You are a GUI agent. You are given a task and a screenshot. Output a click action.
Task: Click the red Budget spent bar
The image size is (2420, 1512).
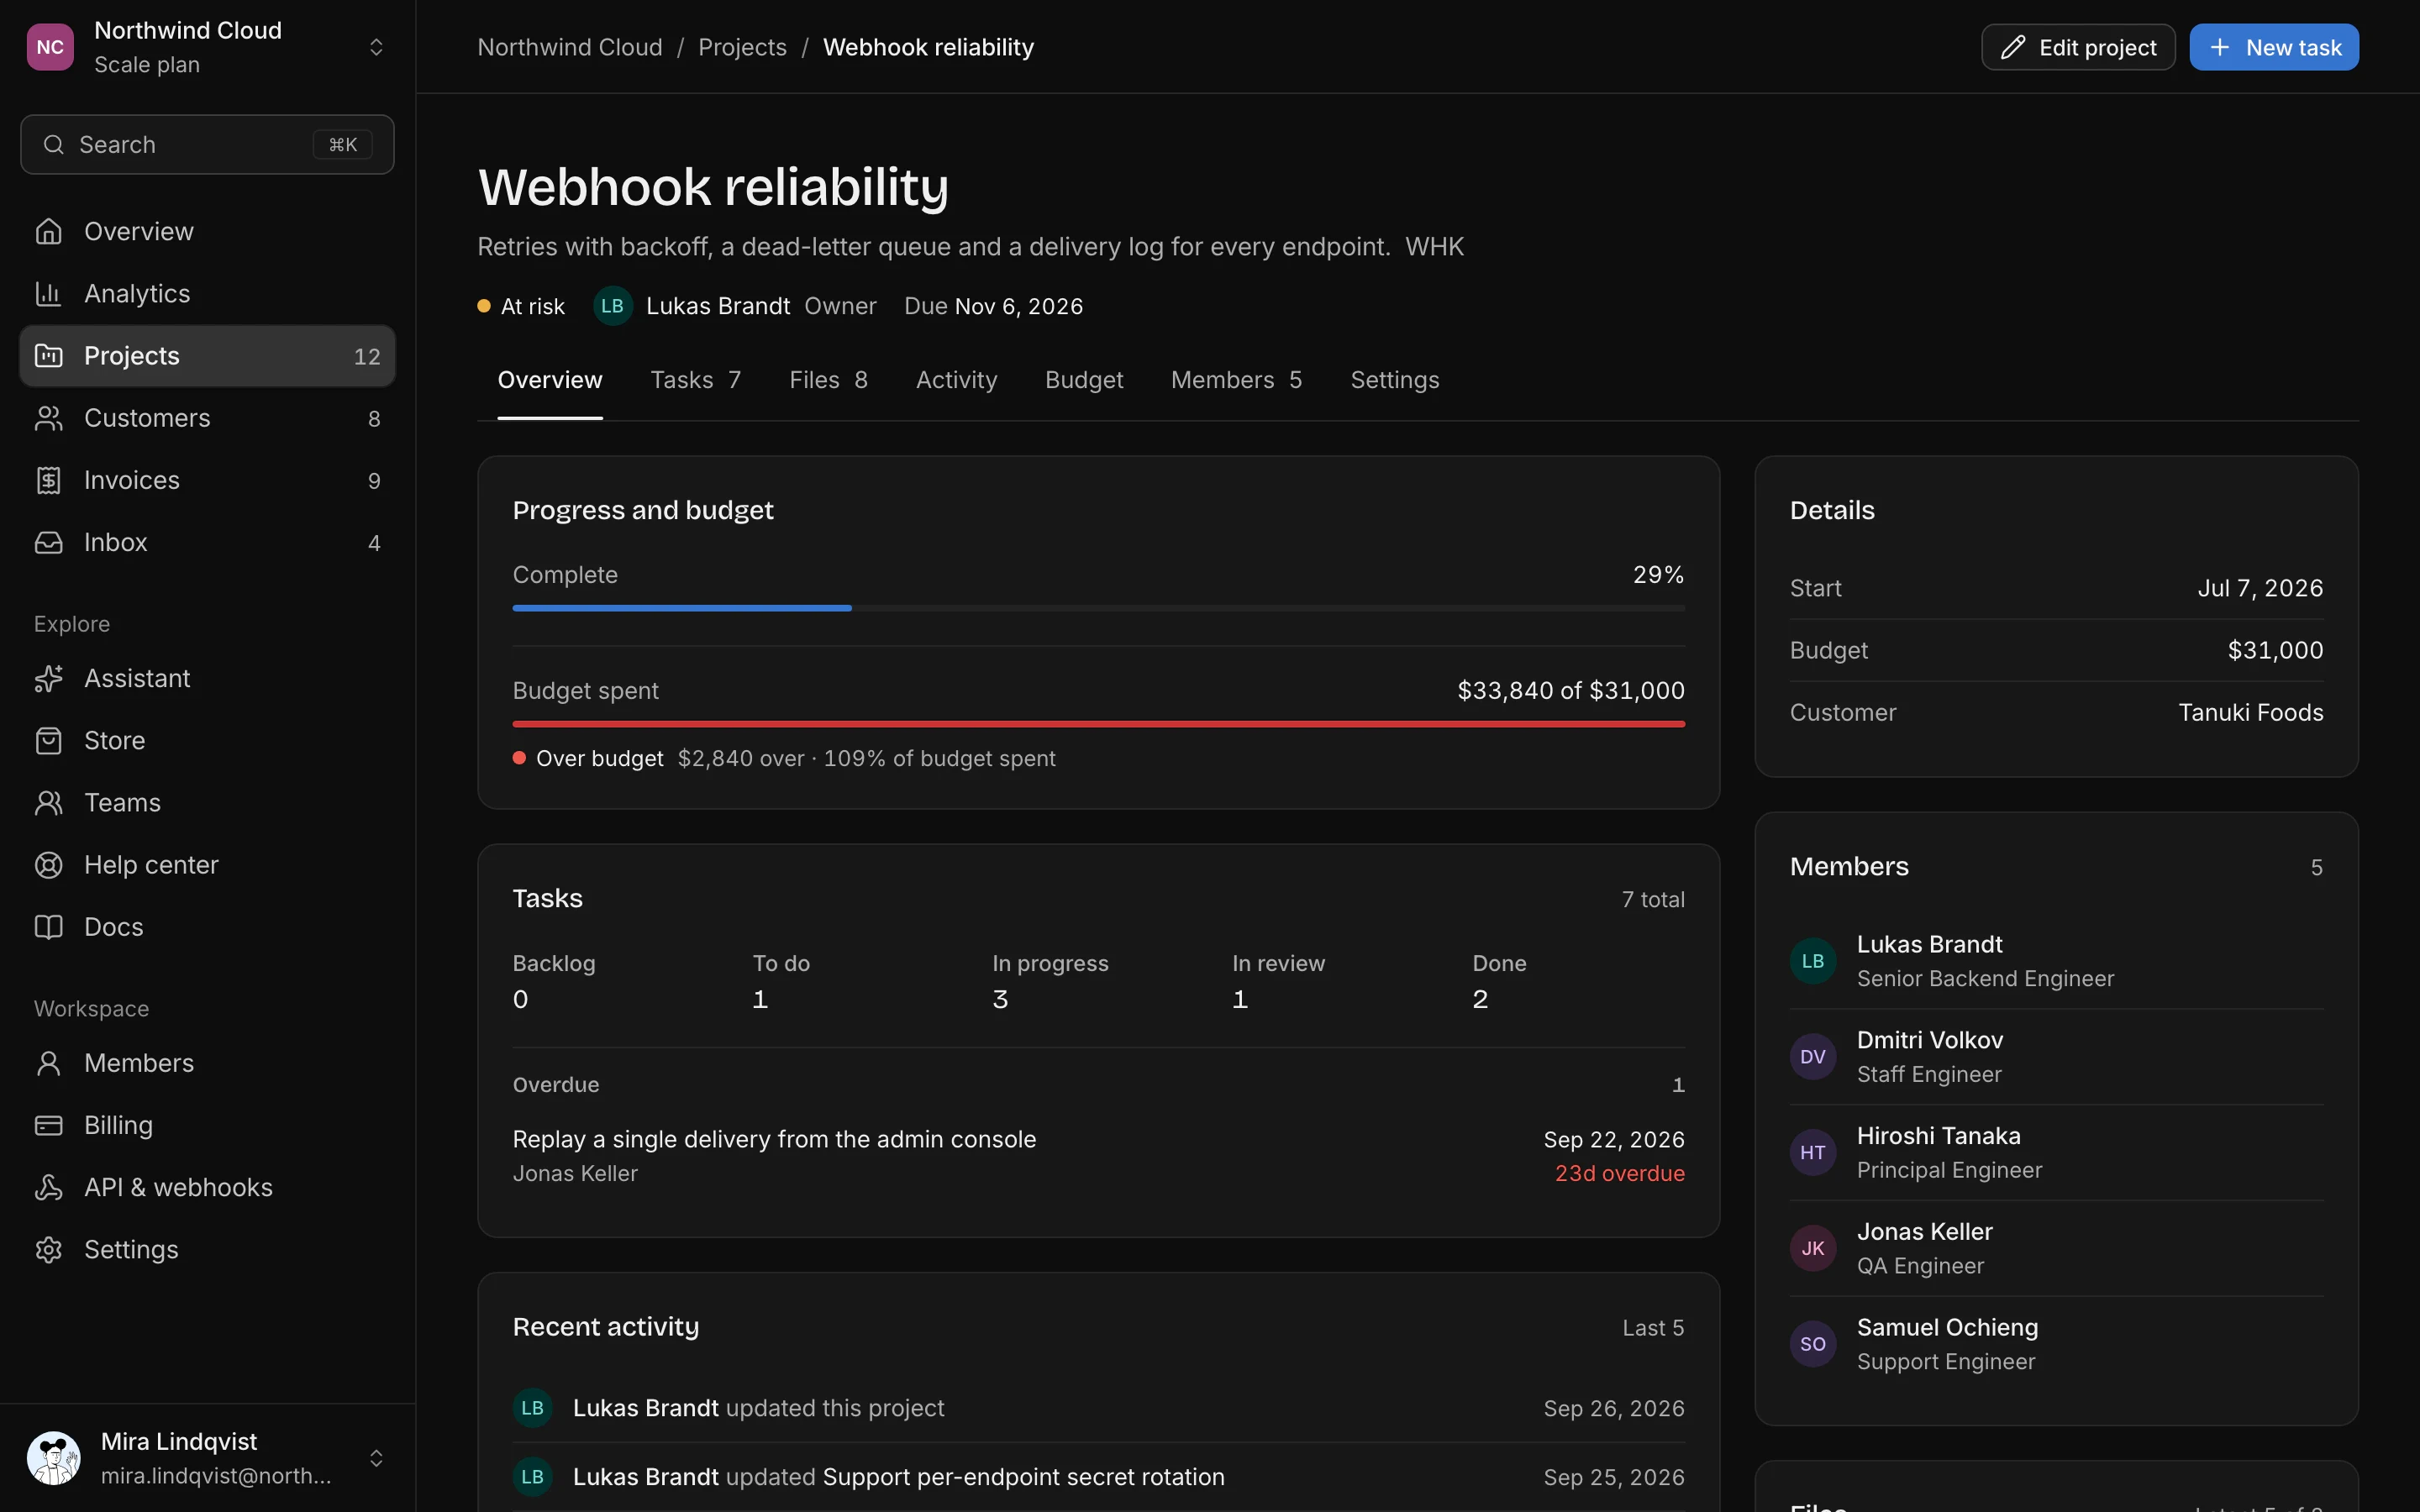[x=1098, y=724]
